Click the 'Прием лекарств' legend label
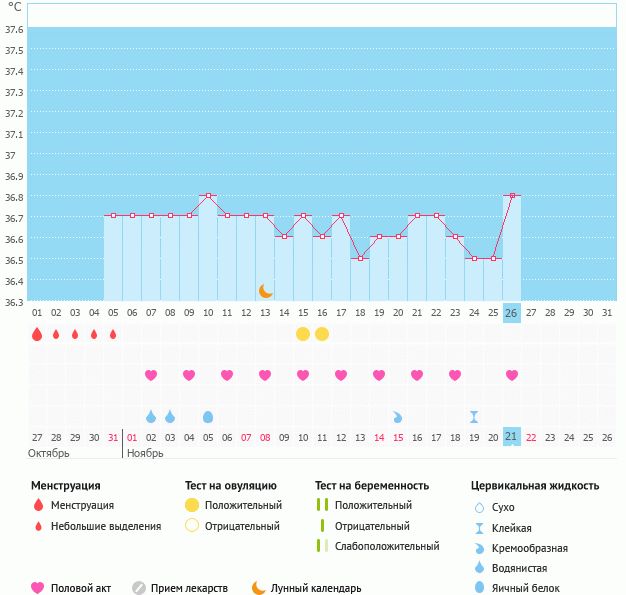626x595 pixels. (x=189, y=588)
